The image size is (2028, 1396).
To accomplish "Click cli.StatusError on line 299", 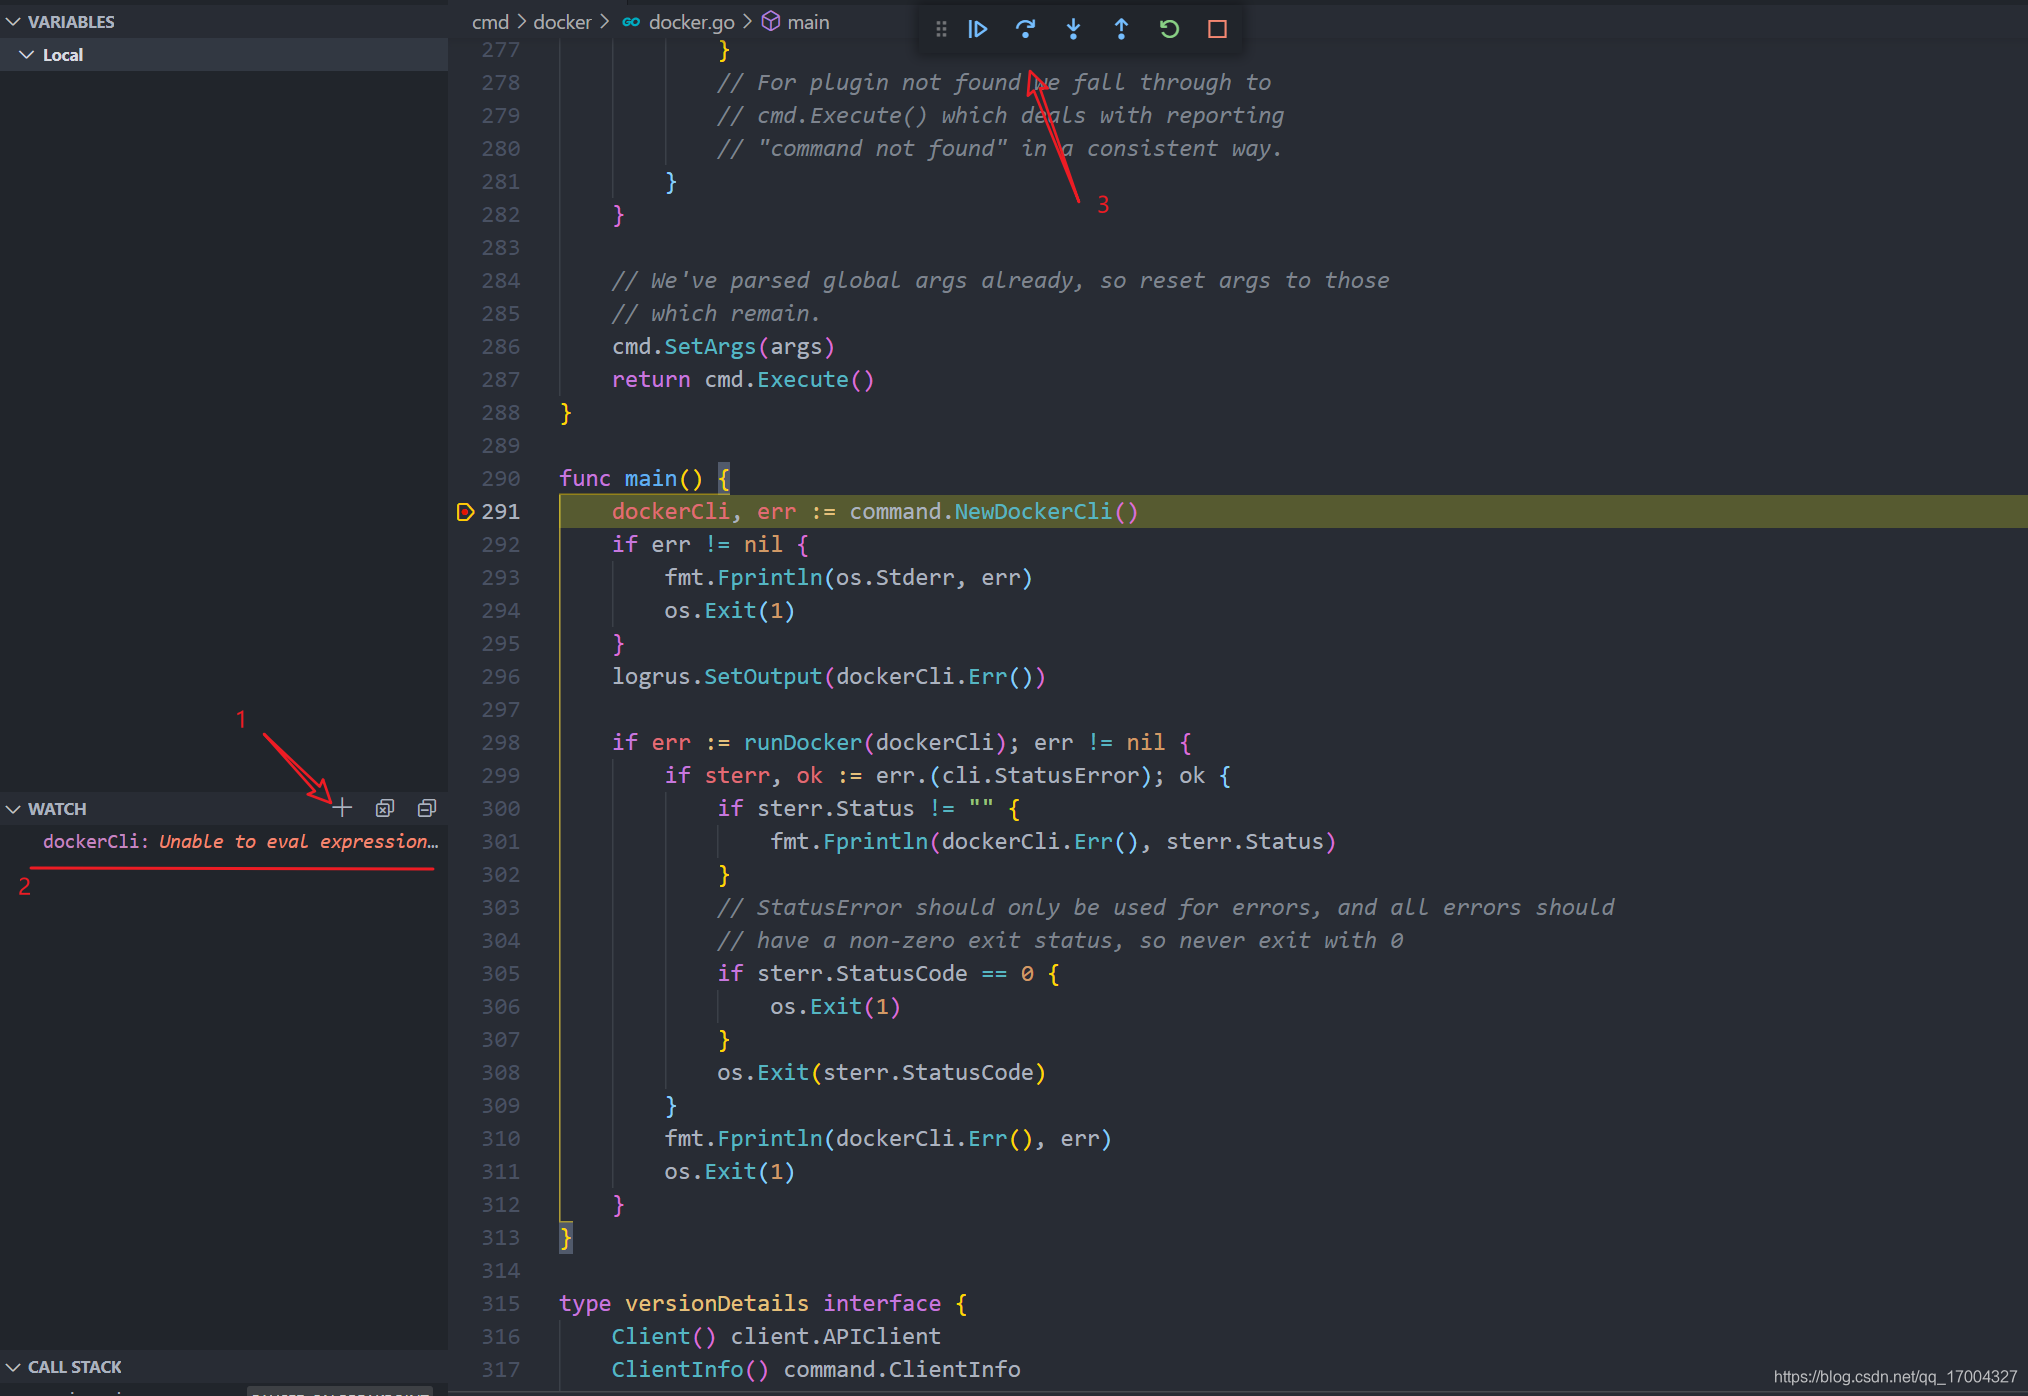I will pyautogui.click(x=1040, y=776).
